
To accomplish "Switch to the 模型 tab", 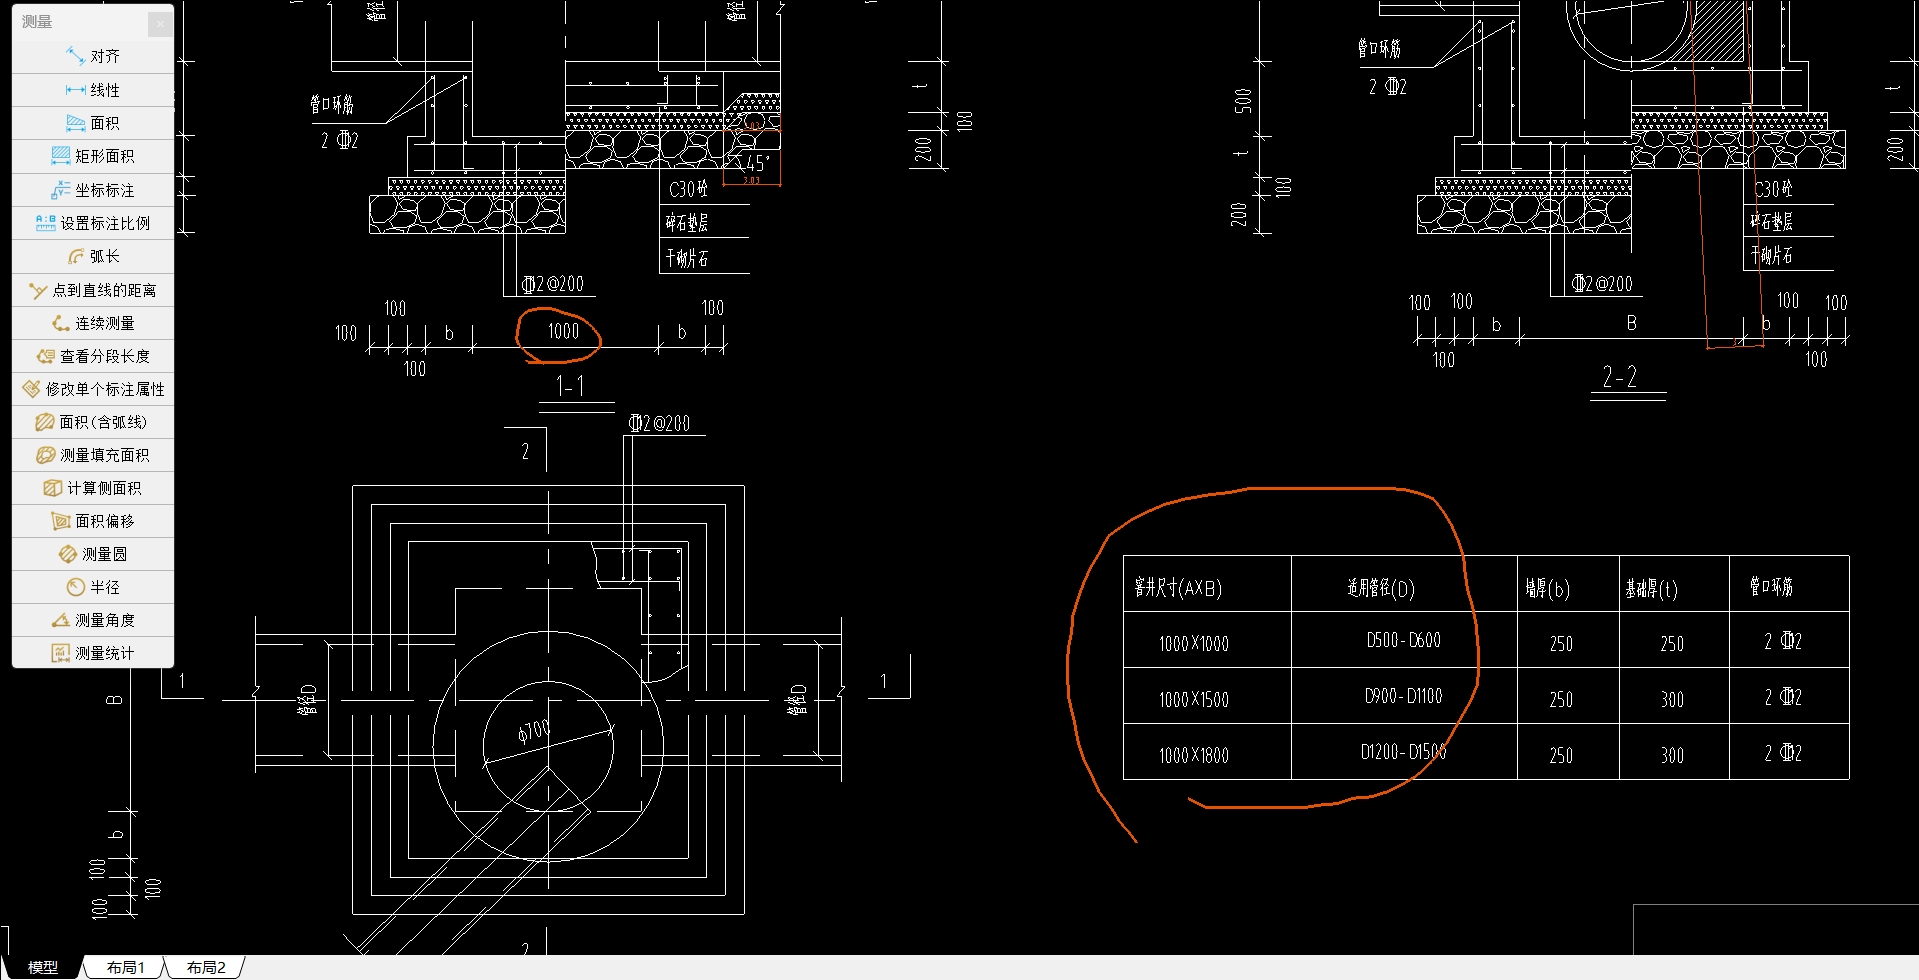I will click(42, 968).
